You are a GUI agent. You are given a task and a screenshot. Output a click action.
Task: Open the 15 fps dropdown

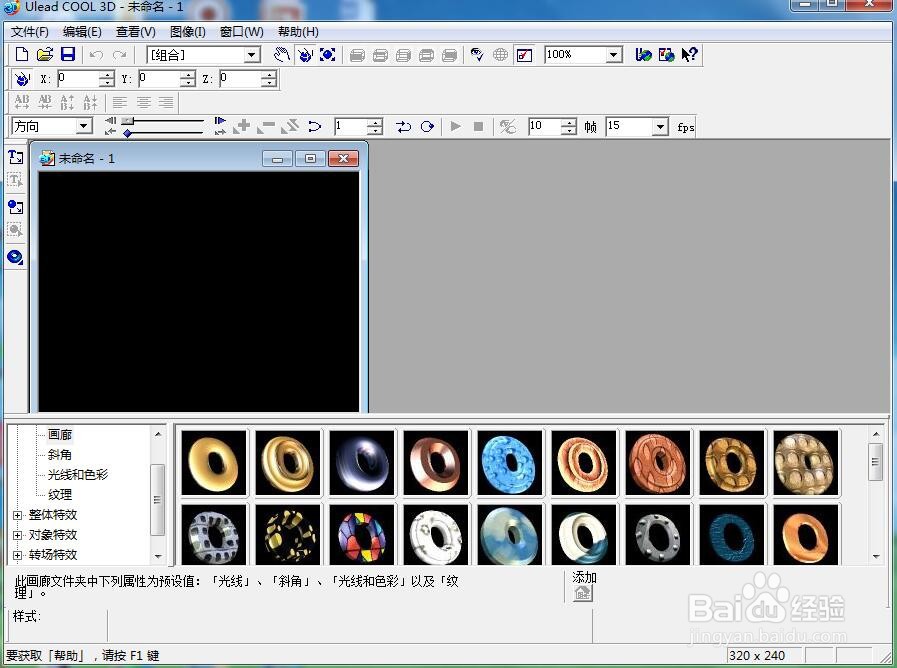click(661, 126)
